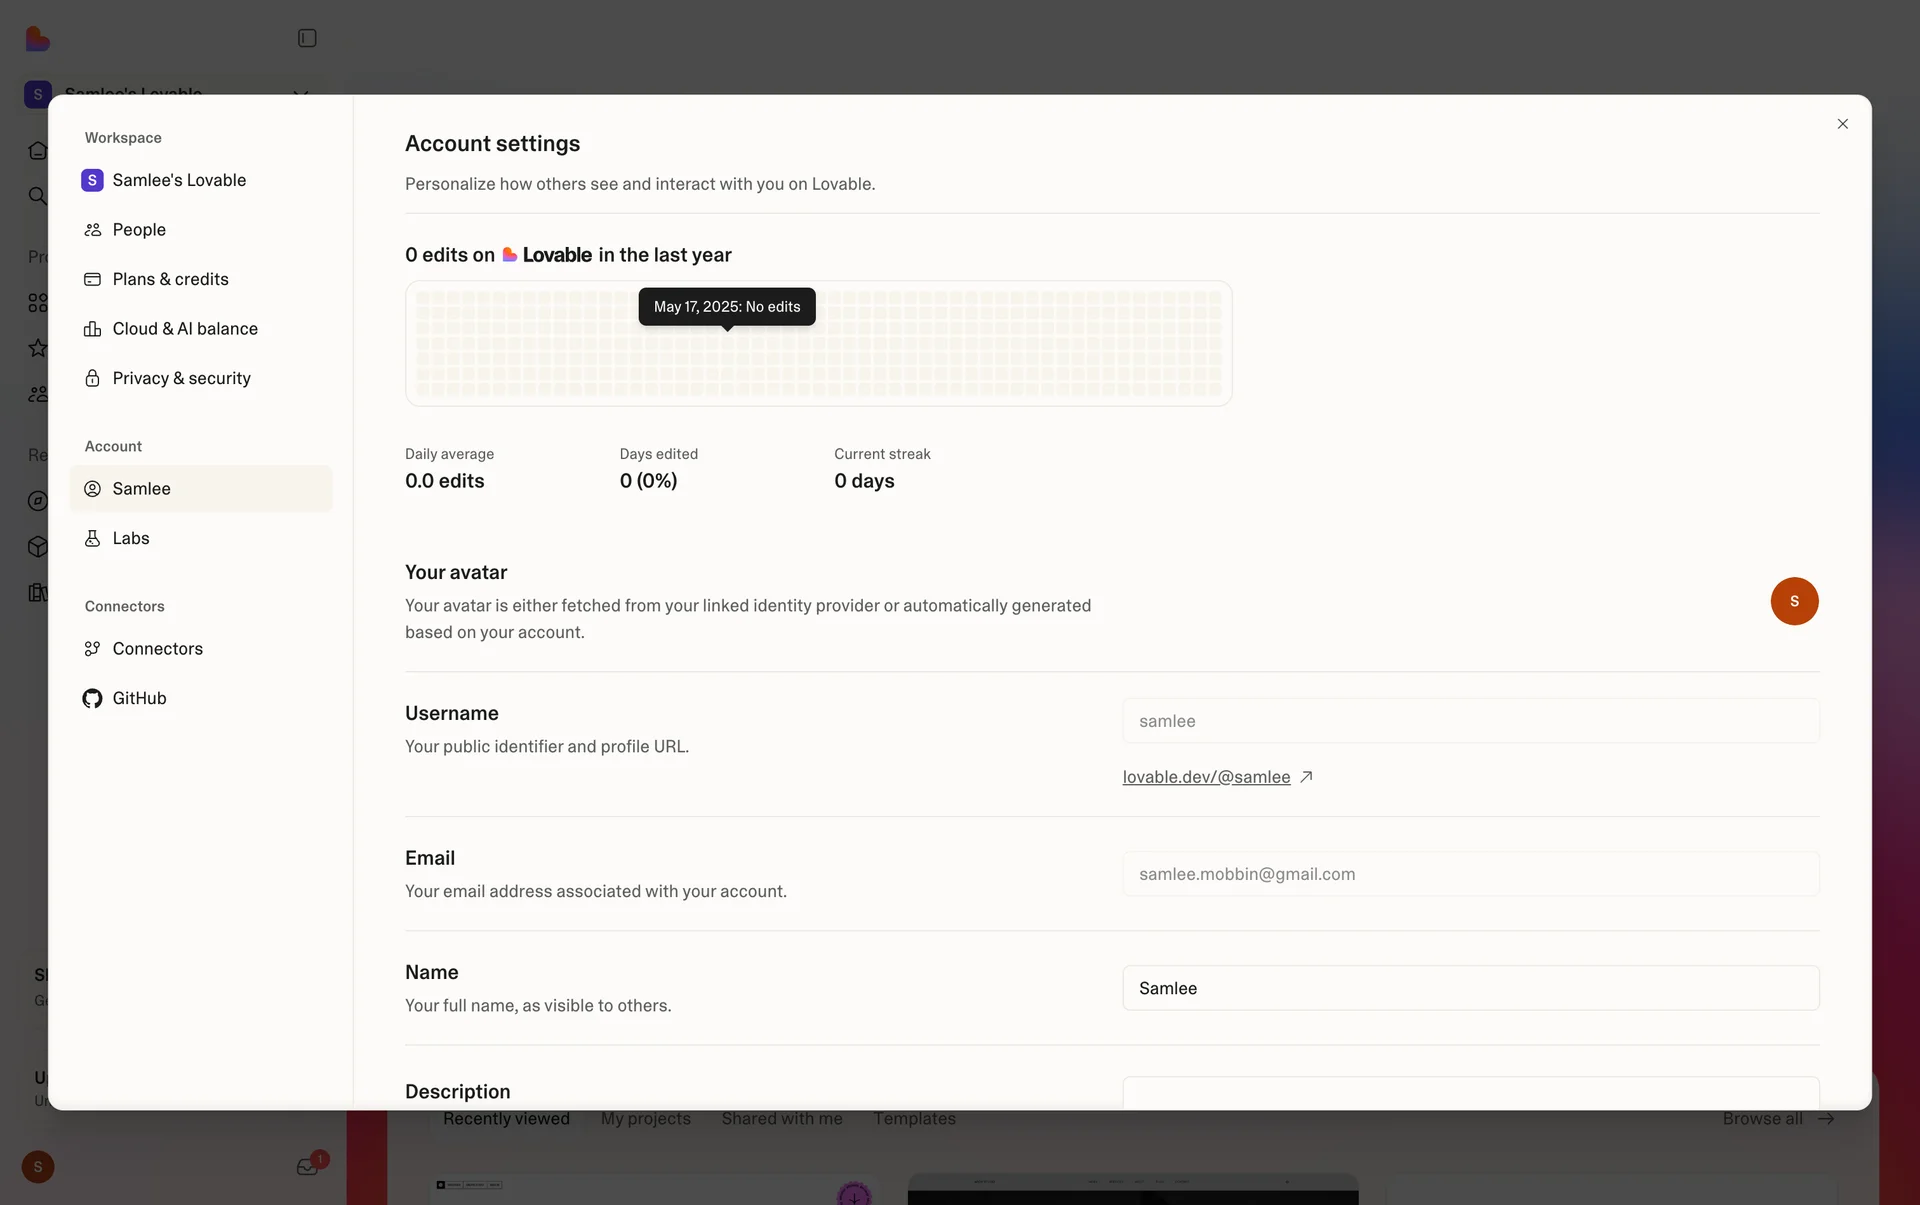The height and width of the screenshot is (1205, 1920).
Task: Open the Connectors settings page
Action: 157,649
